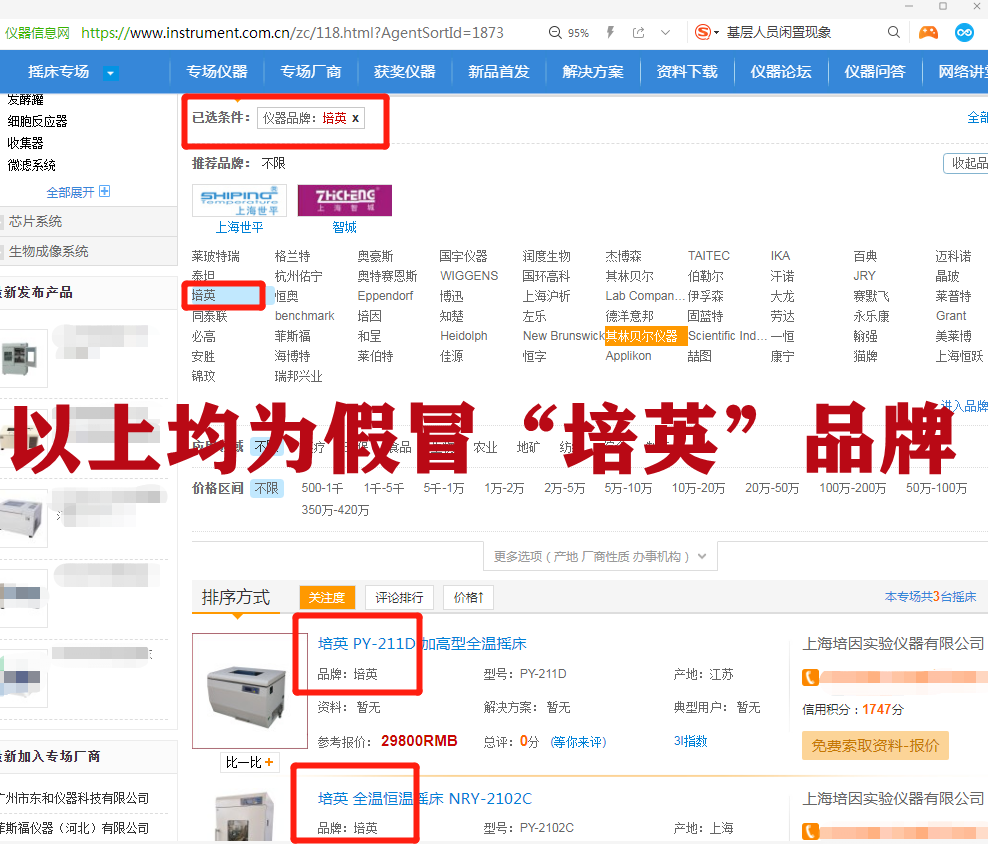Open the 专场厂商 menu
The image size is (988, 844).
(x=311, y=72)
